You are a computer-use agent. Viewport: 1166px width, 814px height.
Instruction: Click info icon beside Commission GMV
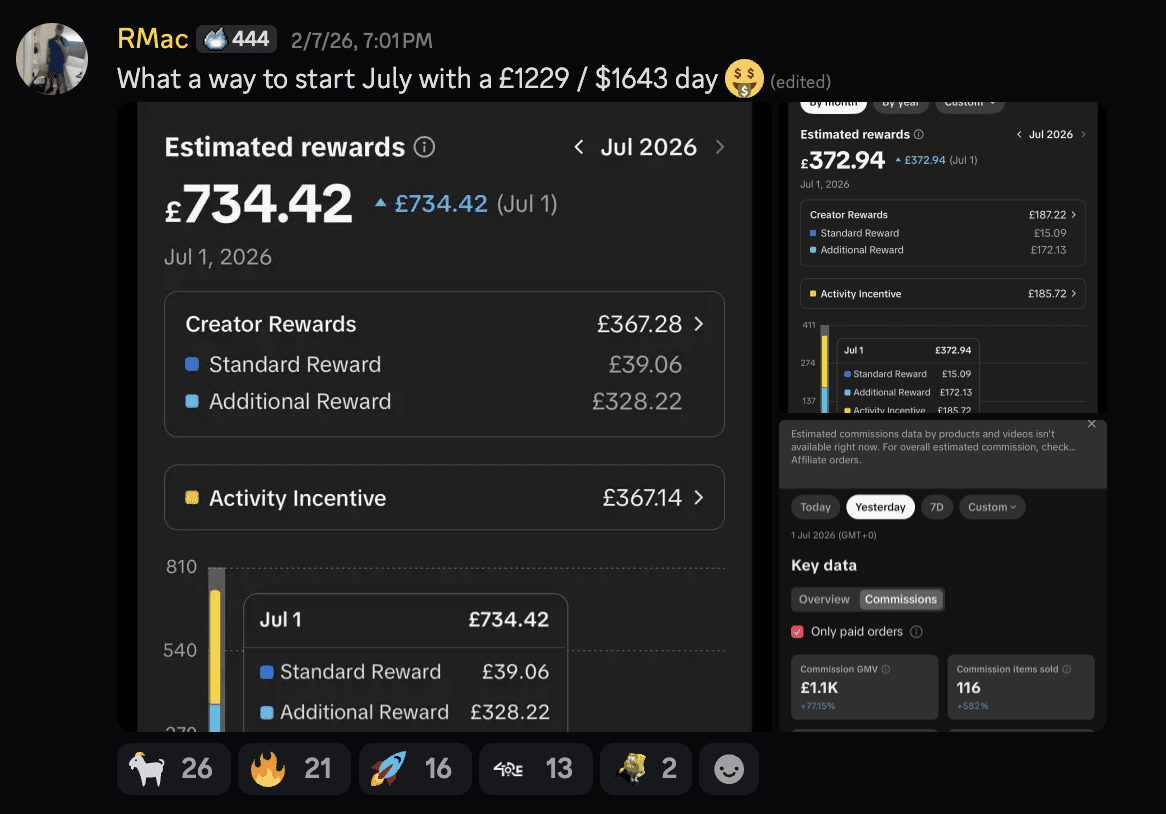(x=886, y=669)
